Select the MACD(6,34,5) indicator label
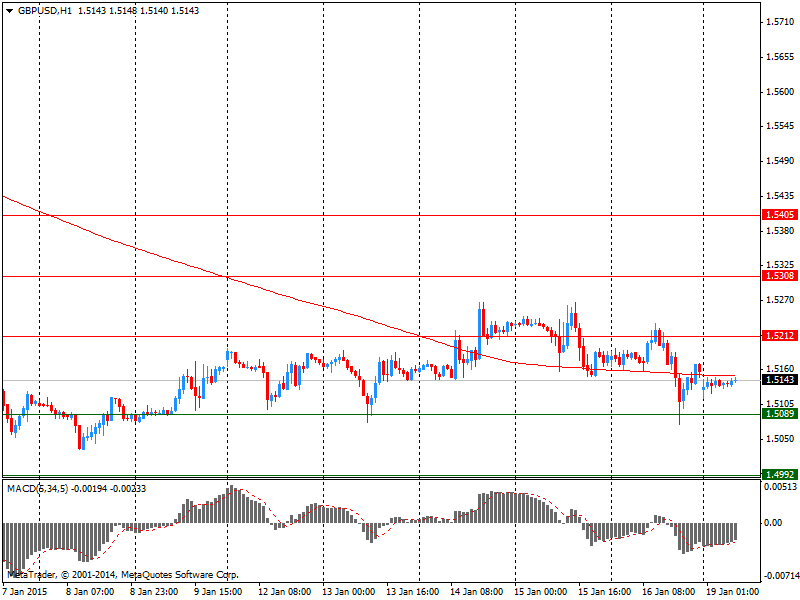This screenshot has height=600, width=800. pos(37,489)
